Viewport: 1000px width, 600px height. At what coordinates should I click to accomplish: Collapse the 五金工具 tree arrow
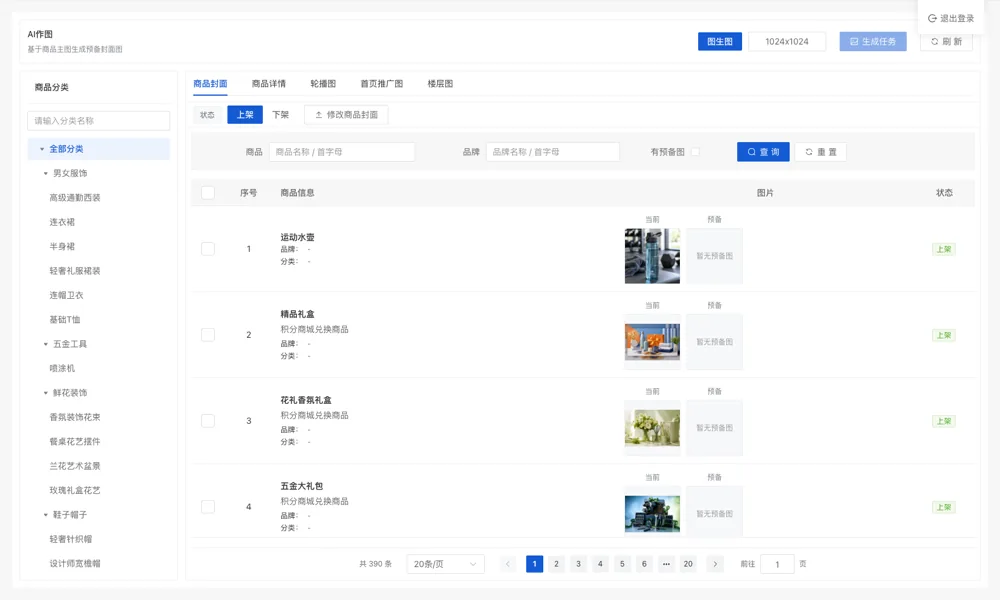click(x=45, y=344)
